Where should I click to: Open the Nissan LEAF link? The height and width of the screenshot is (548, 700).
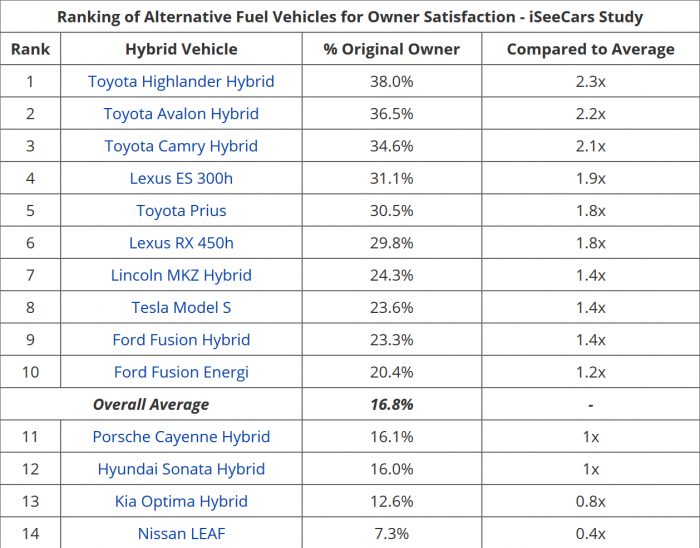[181, 533]
